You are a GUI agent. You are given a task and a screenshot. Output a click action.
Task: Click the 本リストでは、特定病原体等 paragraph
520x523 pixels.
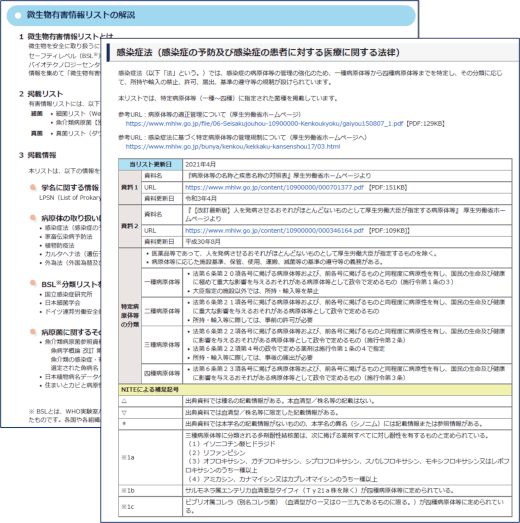pyautogui.click(x=228, y=98)
